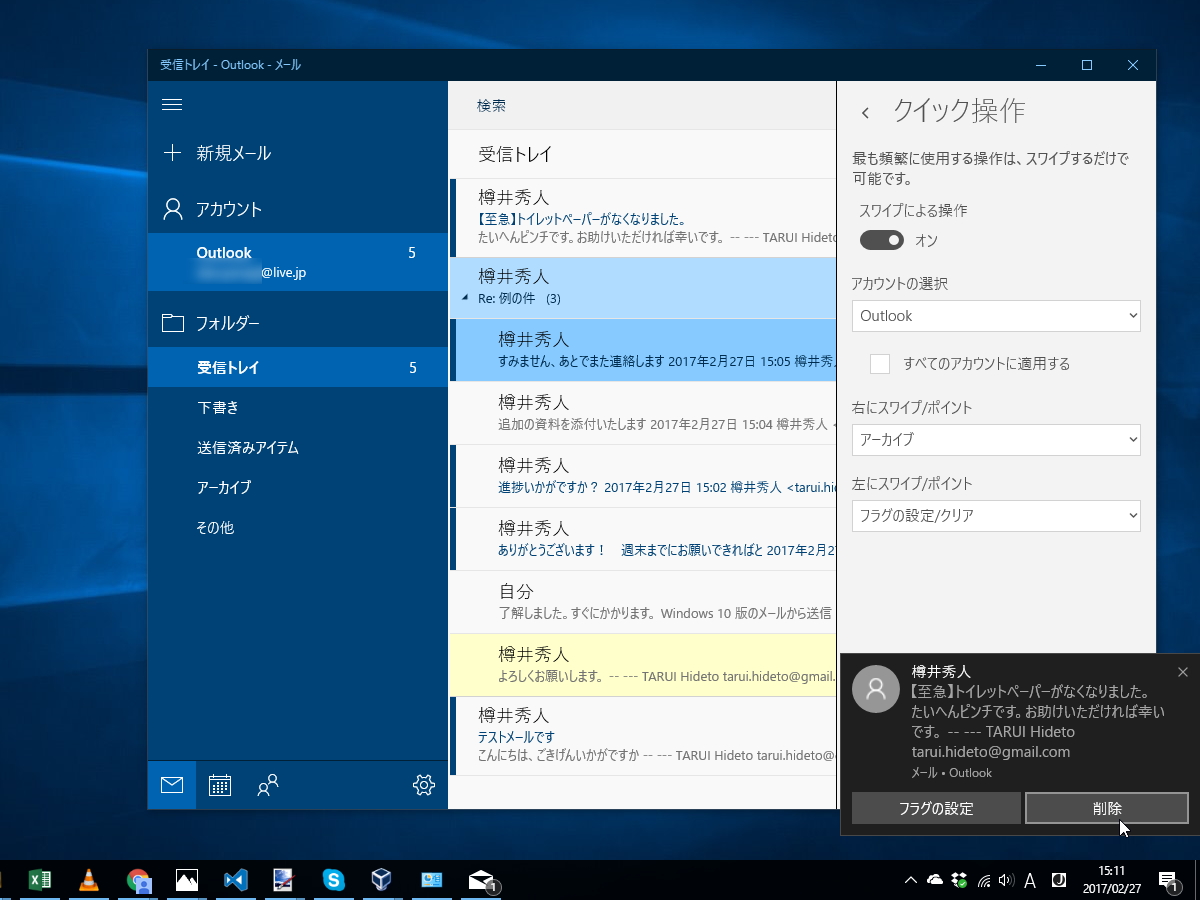Screen dimensions: 1200x900
Task: Collapse the Re: 例の件 conversation thread
Action: 465,296
